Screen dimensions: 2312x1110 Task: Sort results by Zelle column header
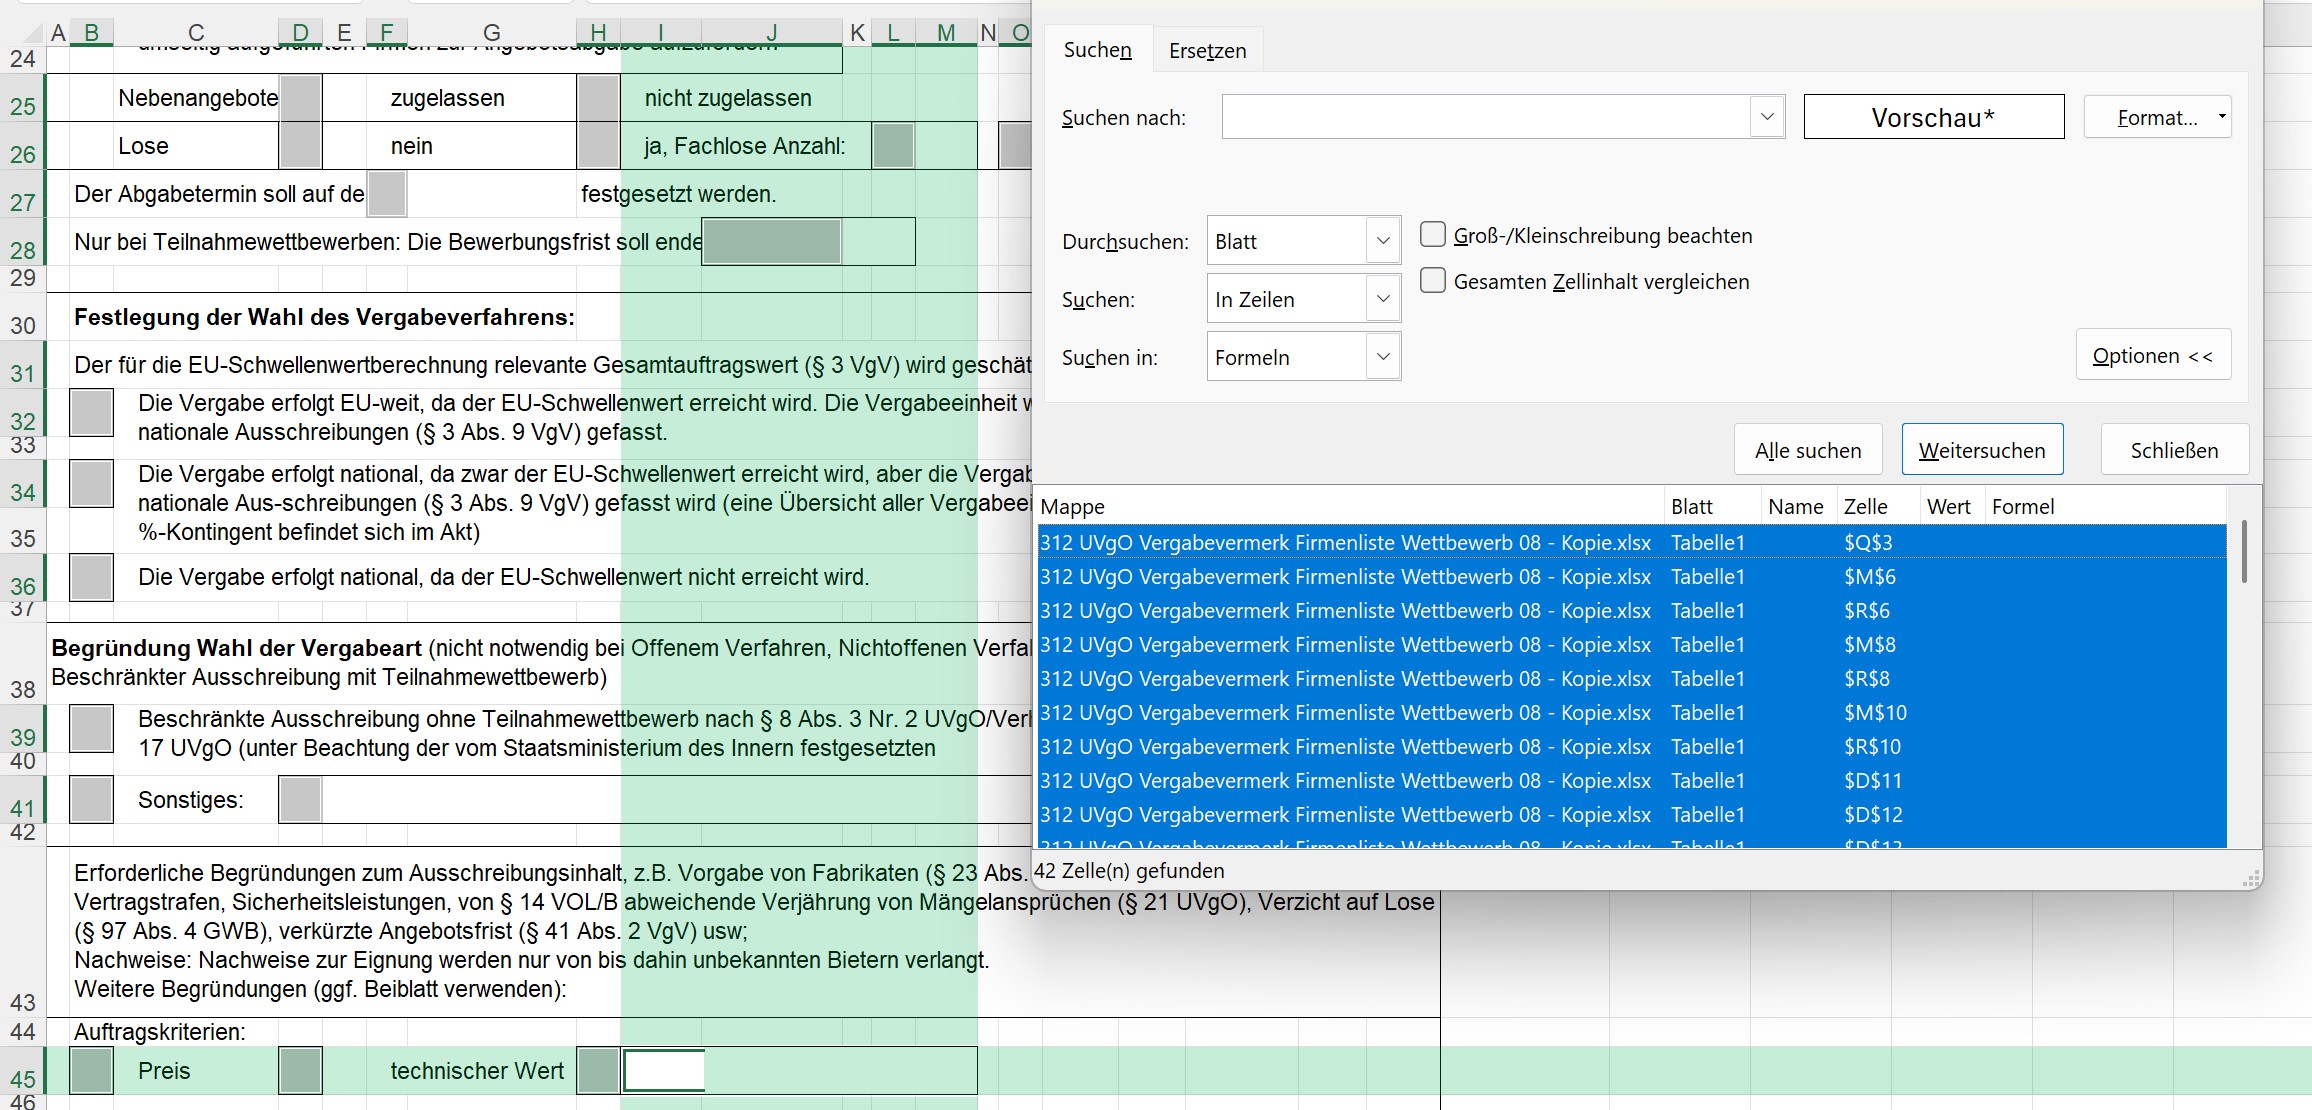pos(1865,506)
